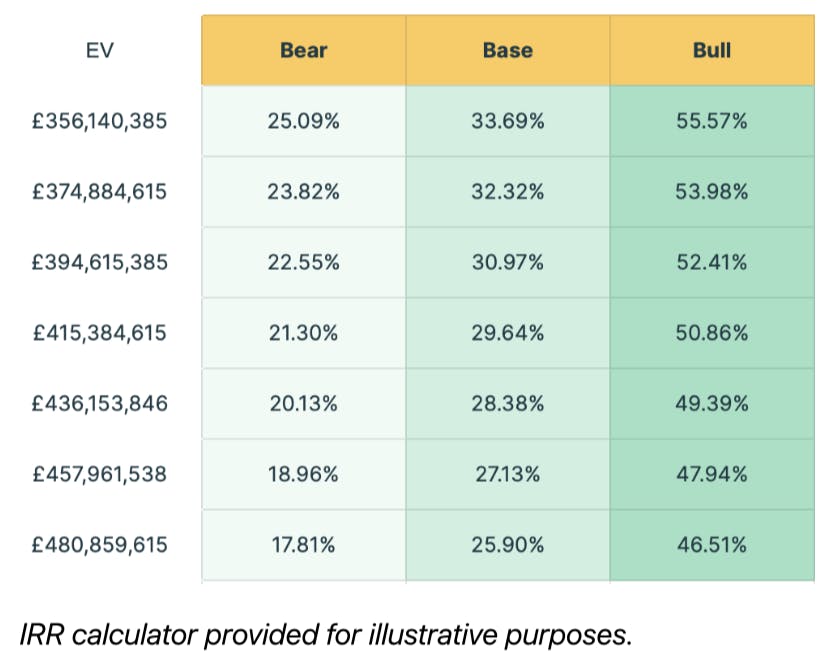Screen dimensions: 832x652
Task: Click the £457,961,538 EV value
Action: point(99,474)
